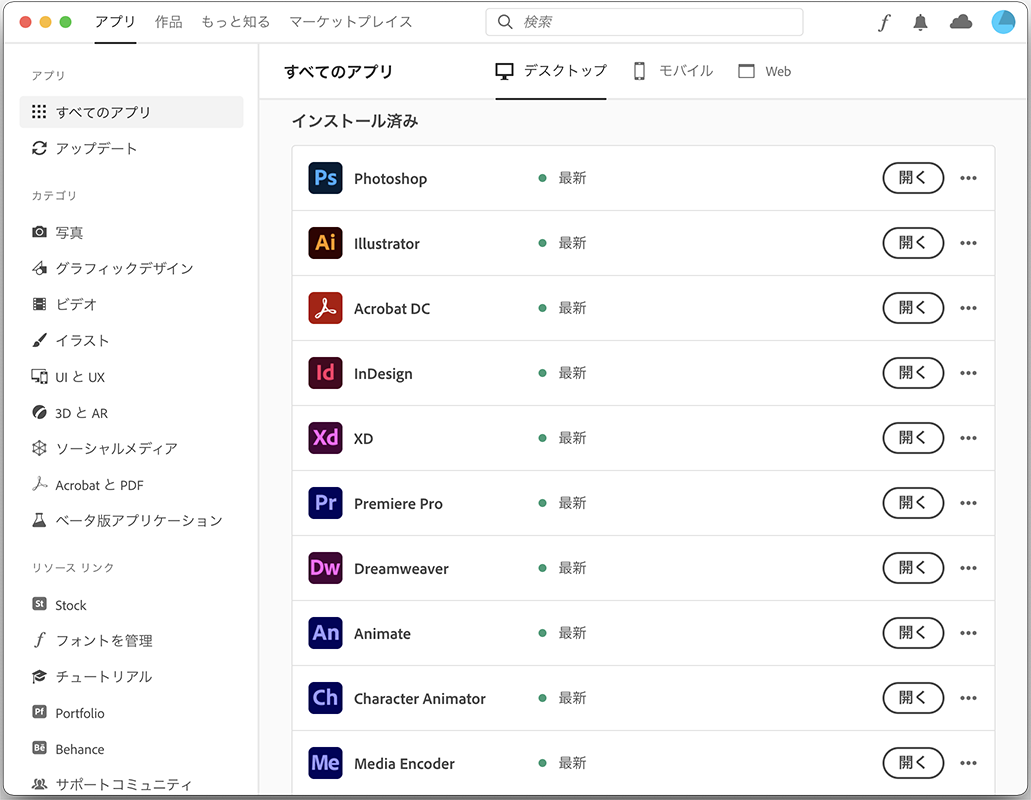
Task: Open the イラスト category
Action: [x=70, y=341]
